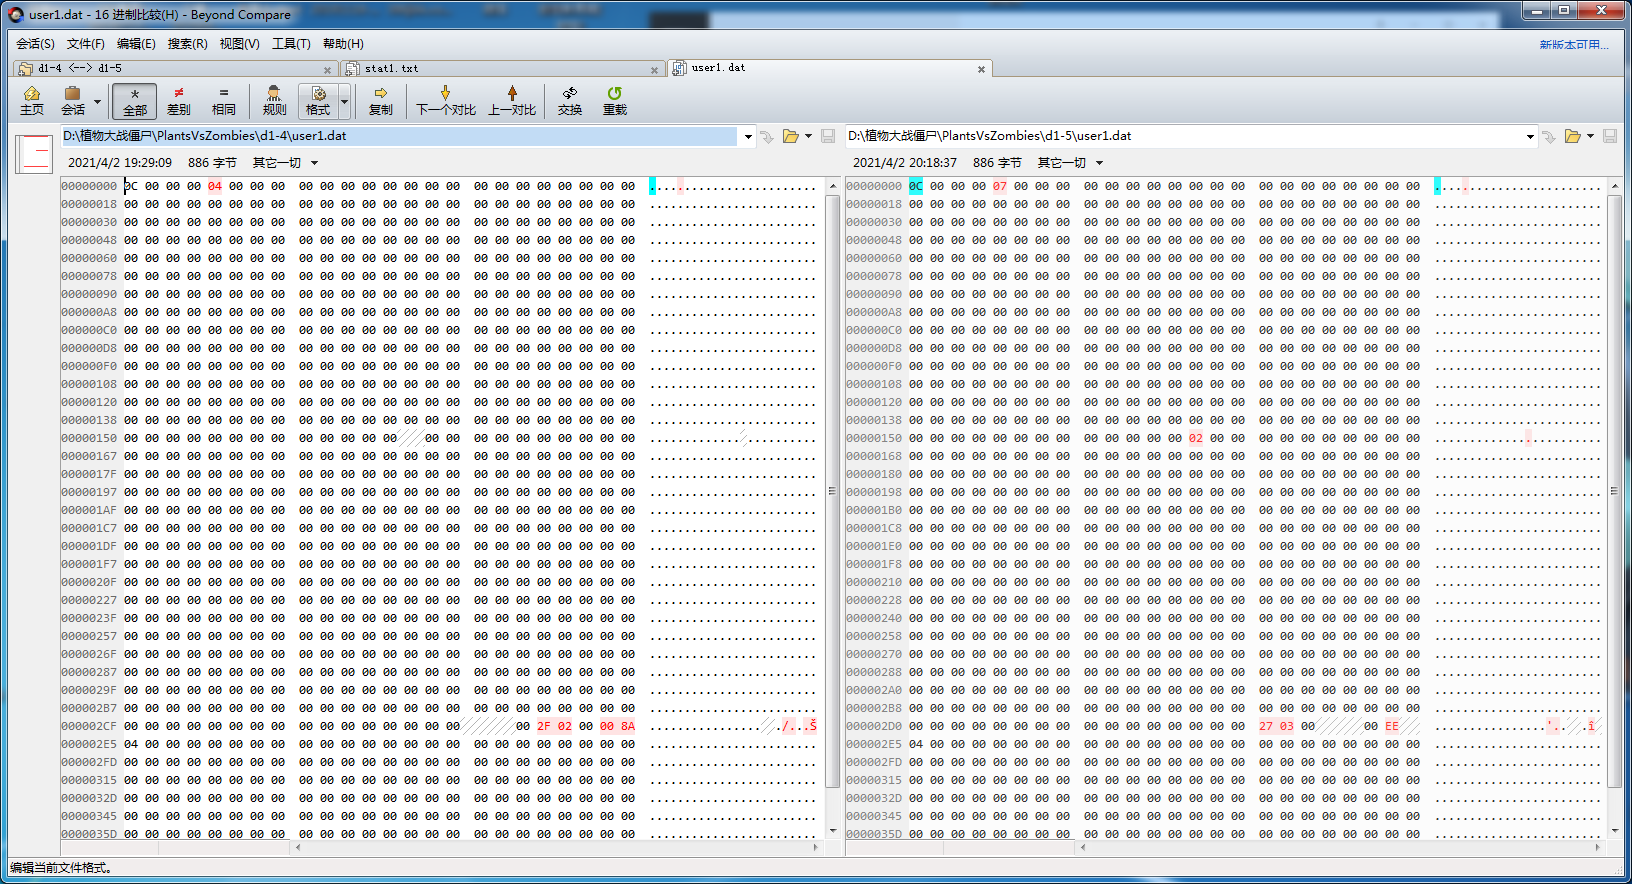
Task: Open the 会话(S) menu
Action: (x=35, y=44)
